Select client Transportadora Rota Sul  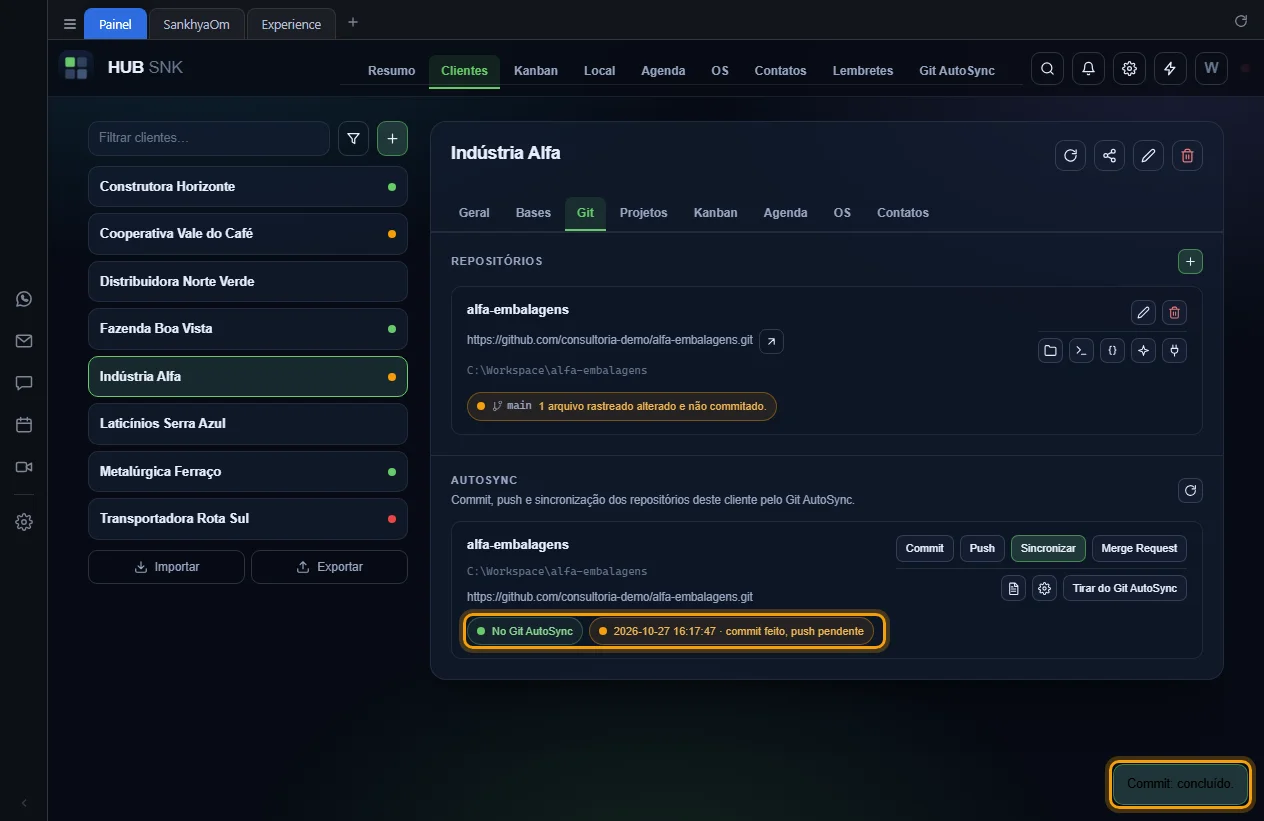(x=248, y=518)
